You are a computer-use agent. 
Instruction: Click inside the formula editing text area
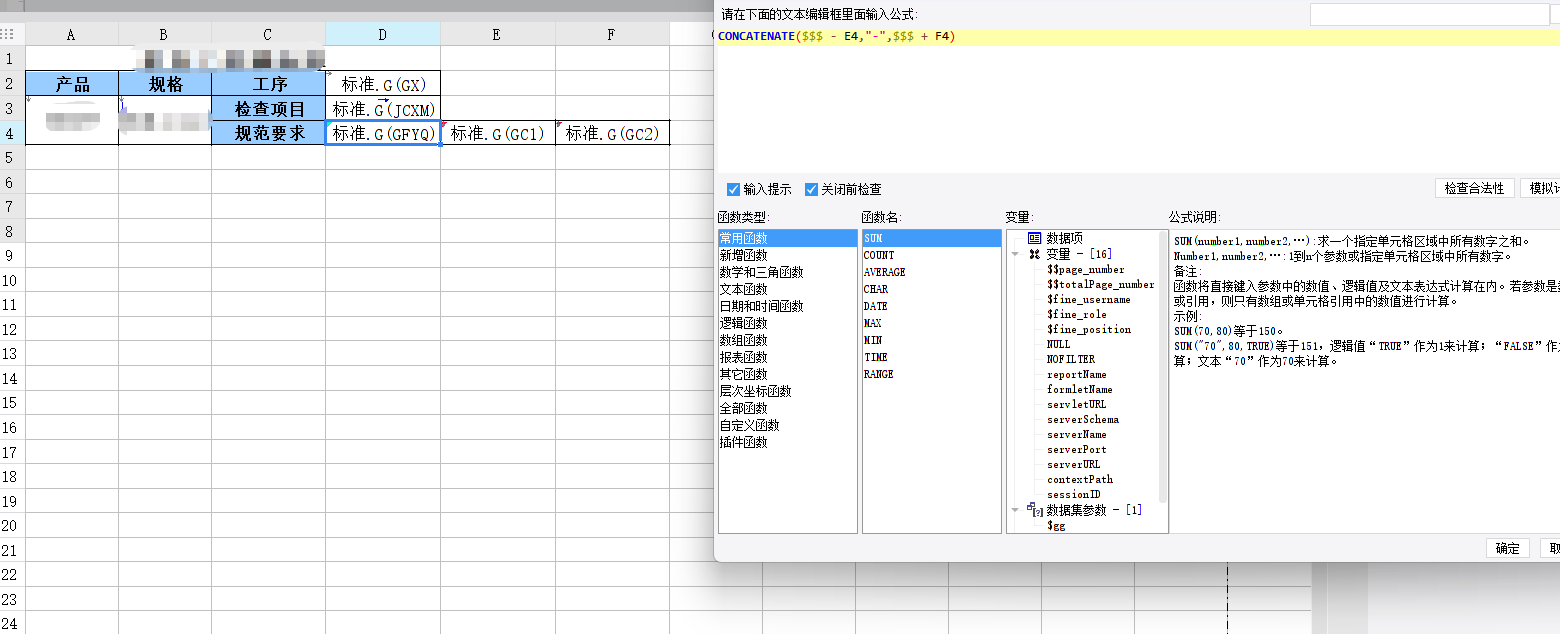pos(1100,110)
